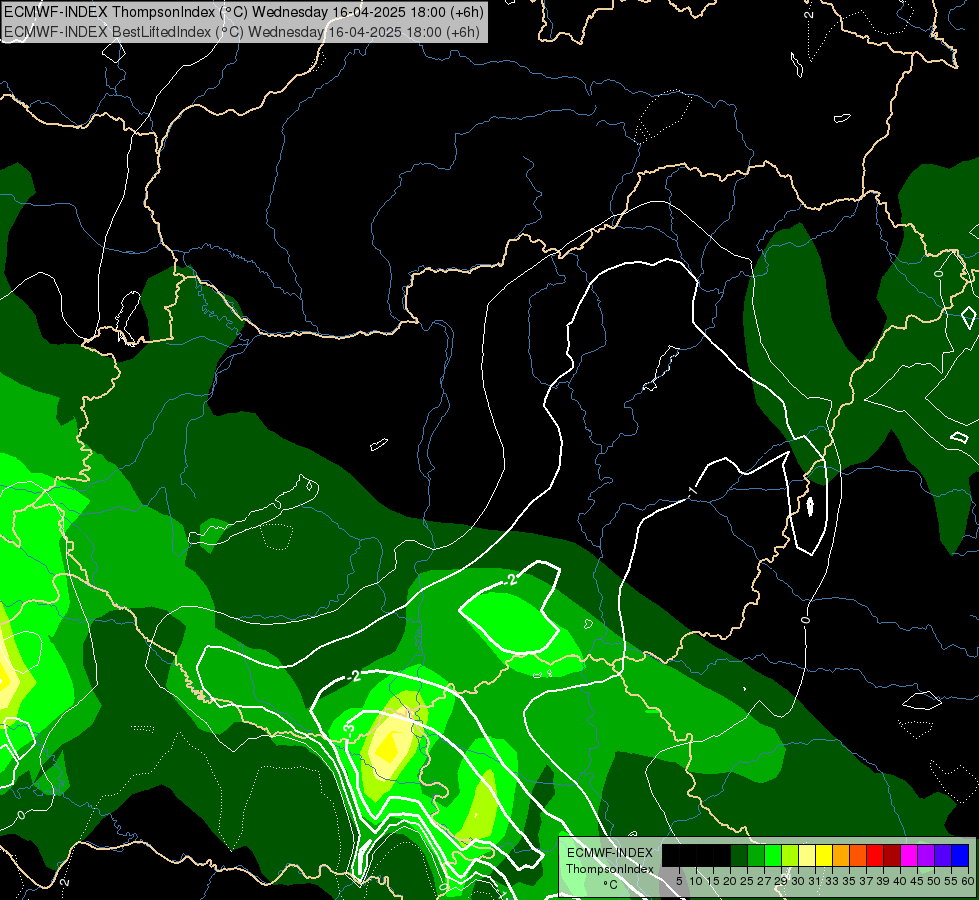Select the orange-red 35-37 legend swatch

click(x=858, y=855)
